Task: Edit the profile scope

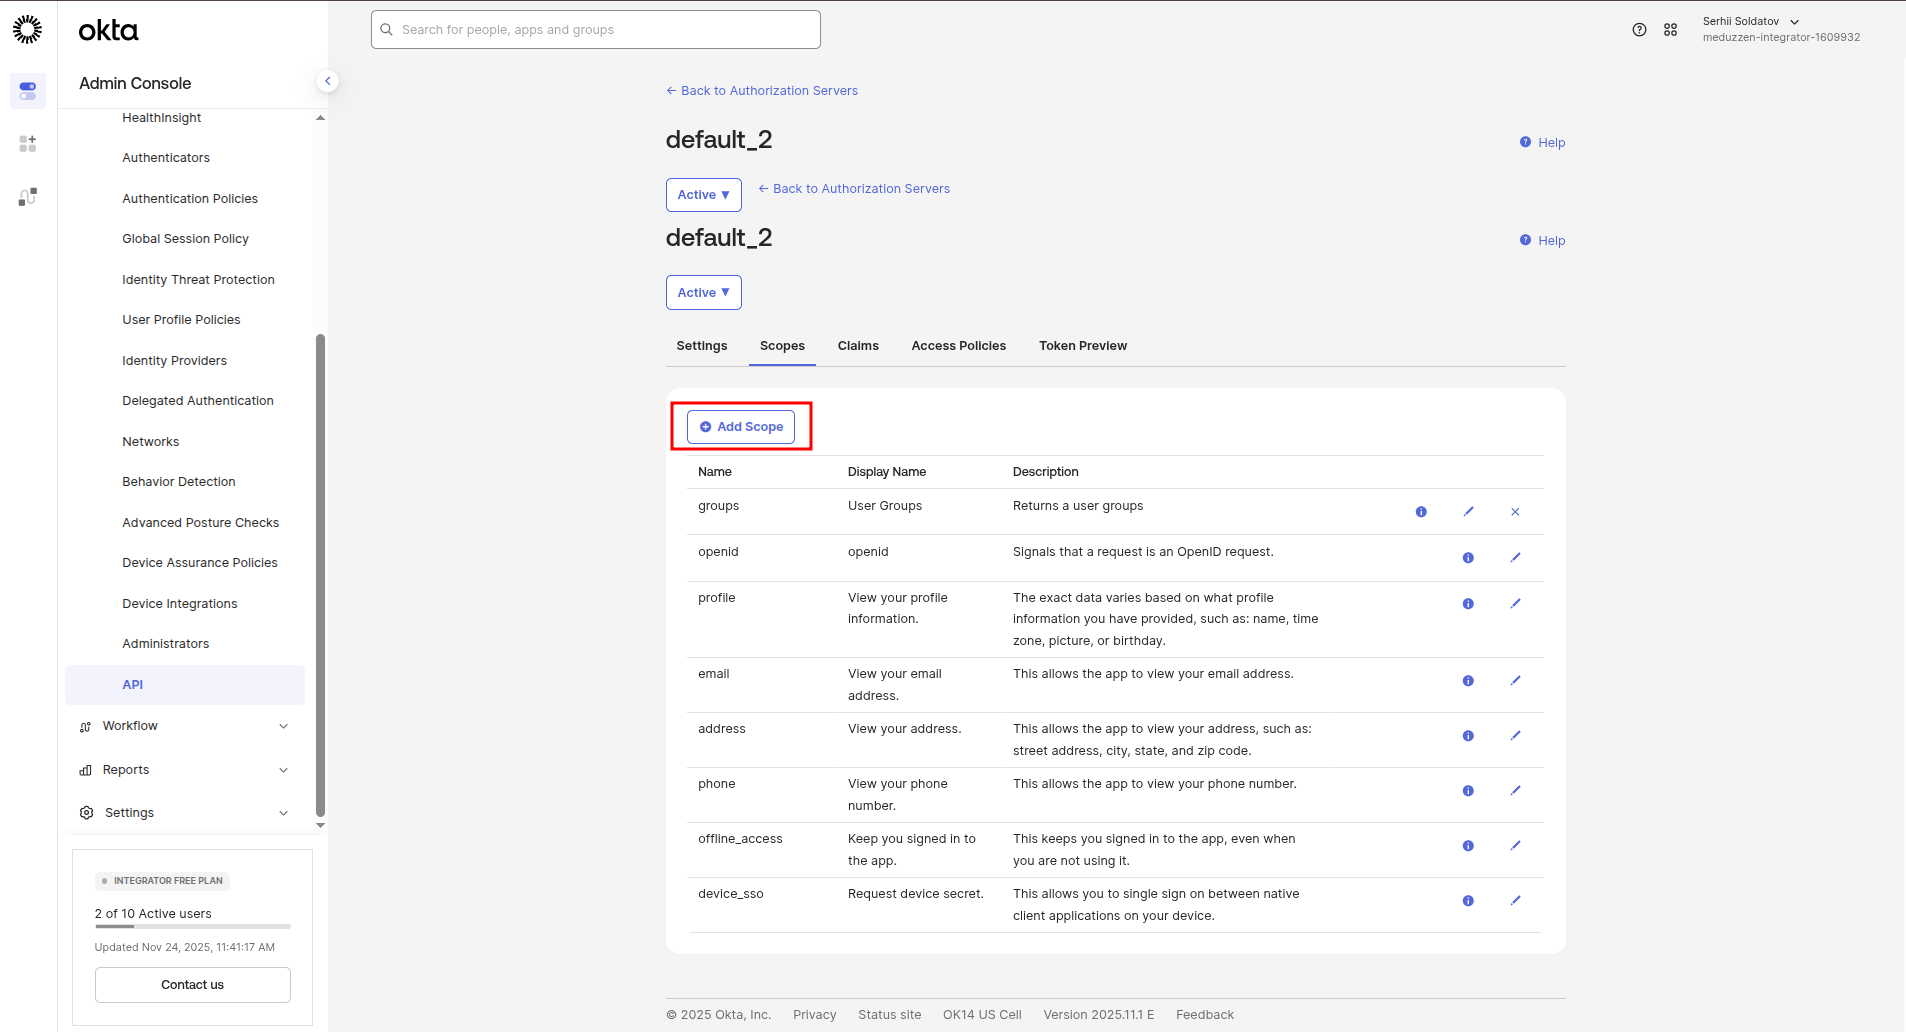Action: tap(1515, 604)
